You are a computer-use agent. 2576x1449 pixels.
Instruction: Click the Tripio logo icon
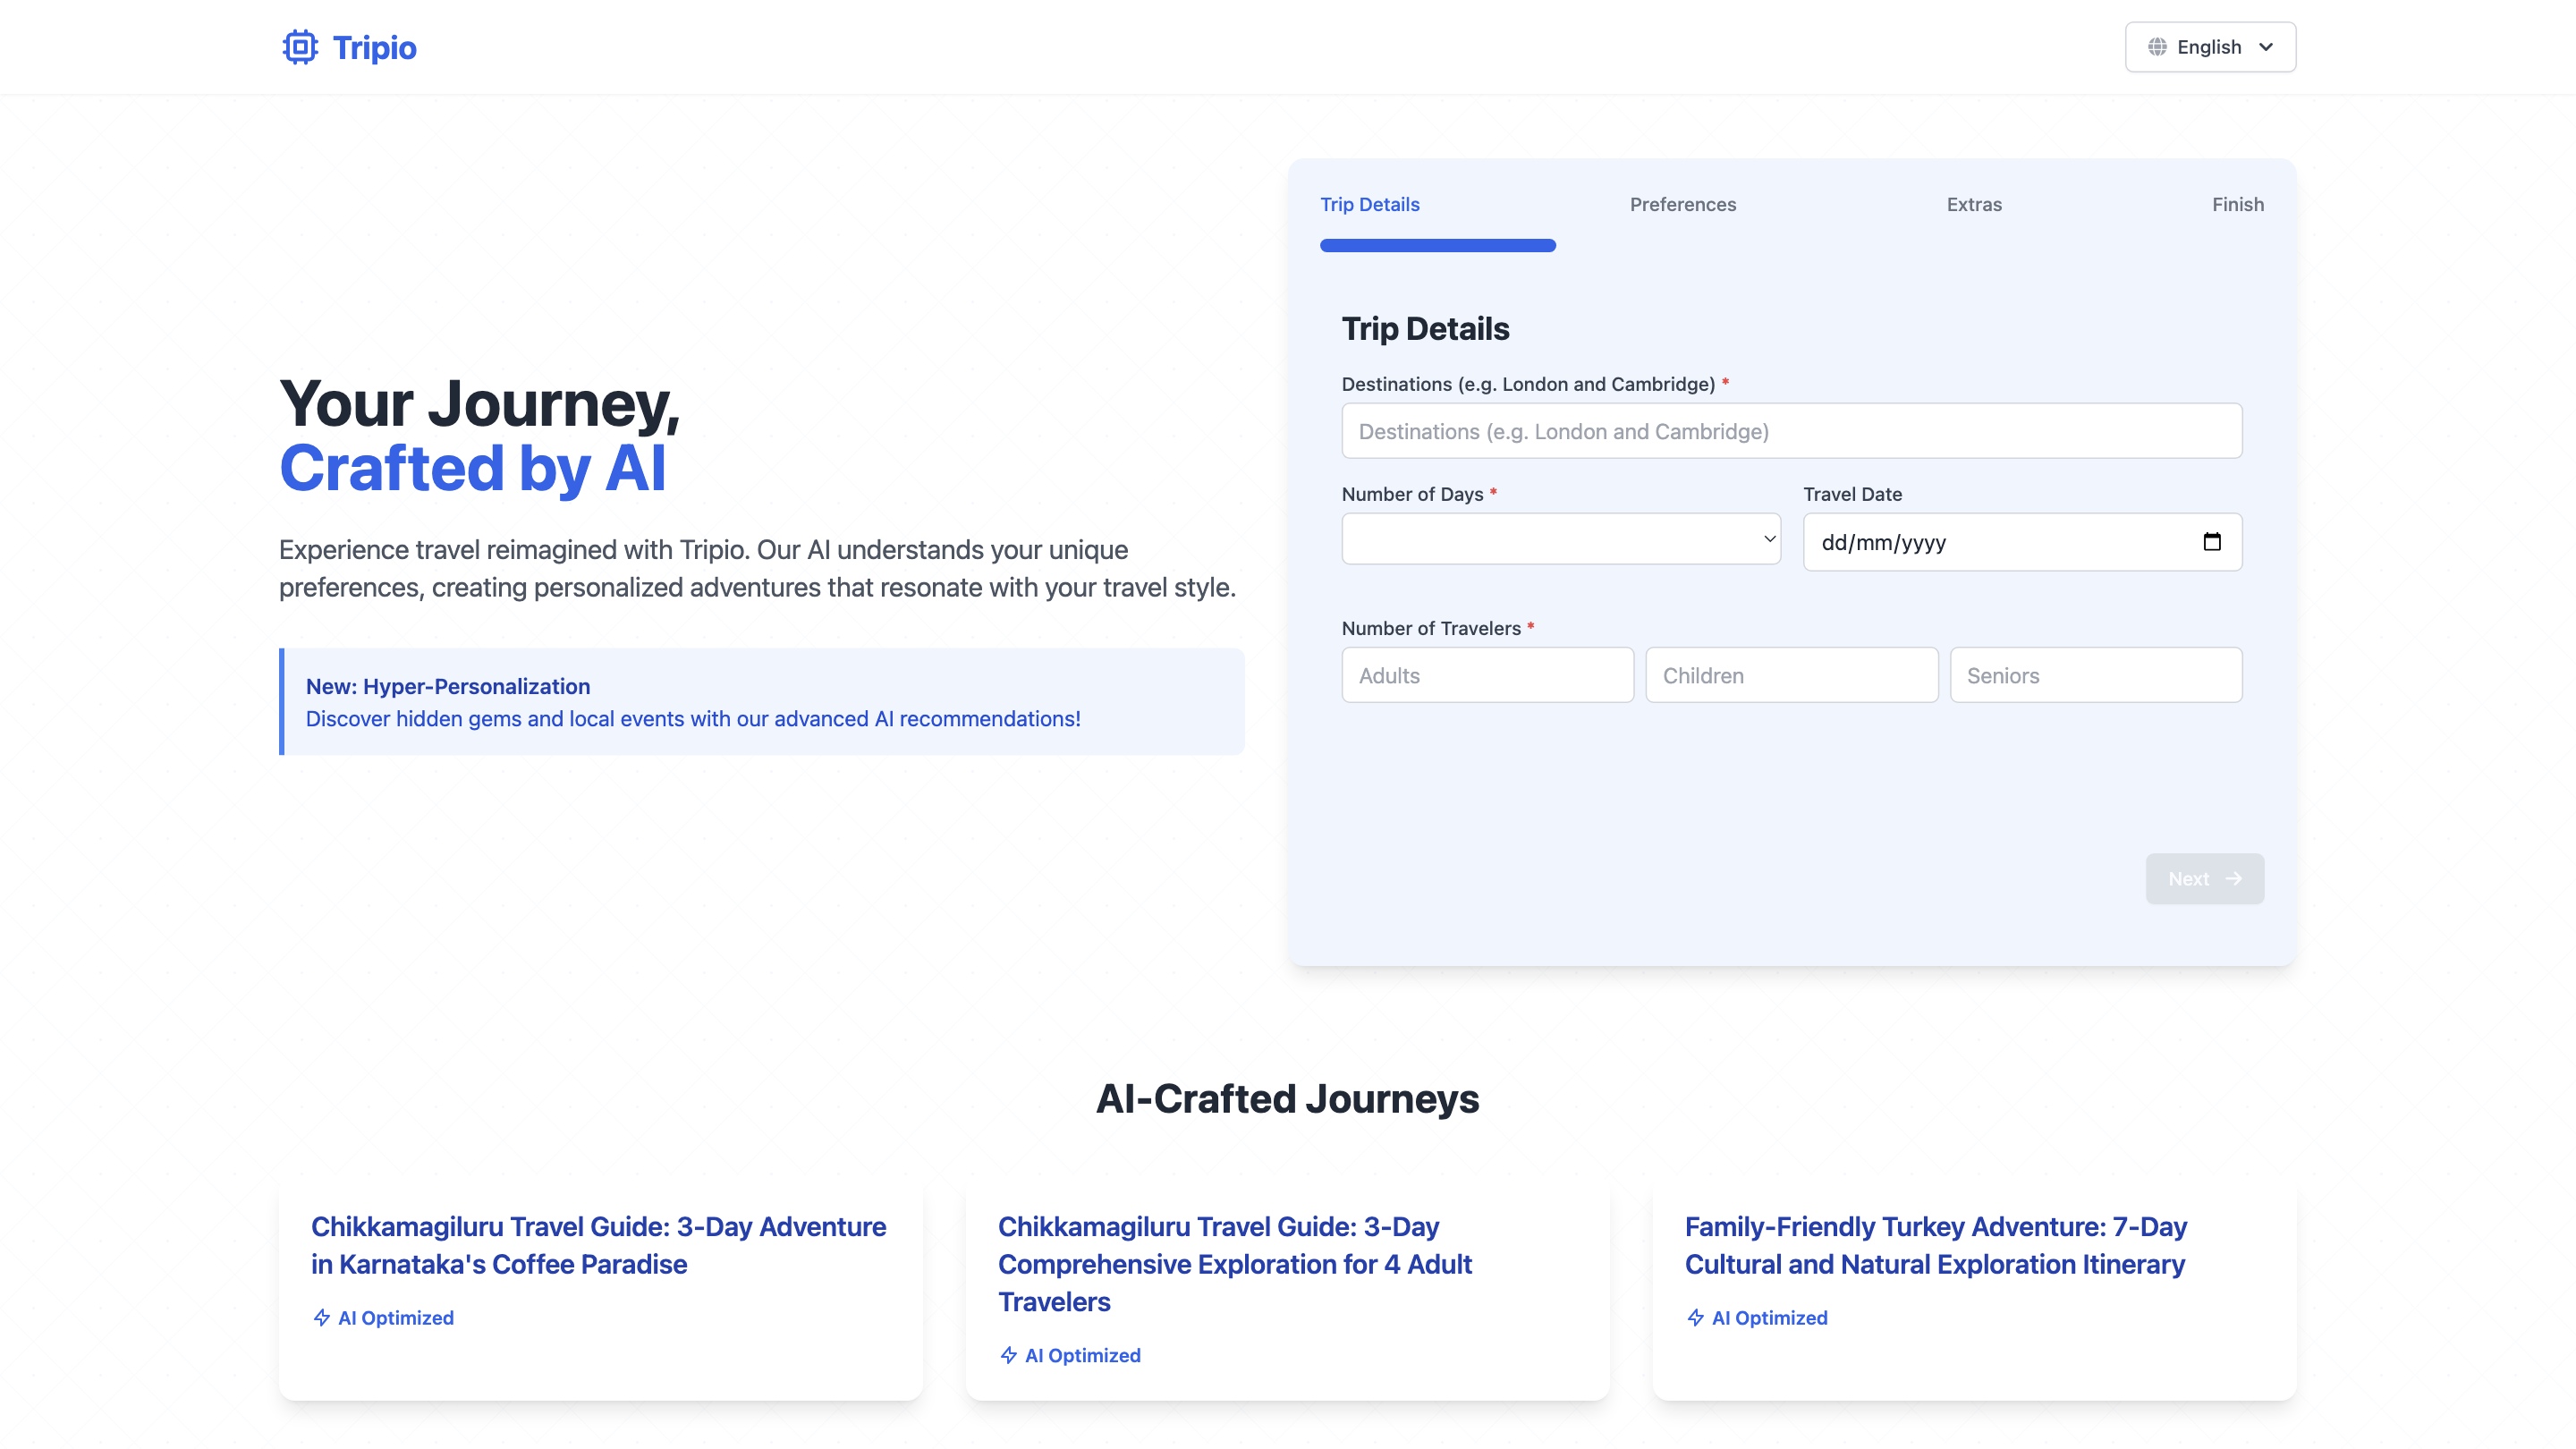pyautogui.click(x=298, y=46)
